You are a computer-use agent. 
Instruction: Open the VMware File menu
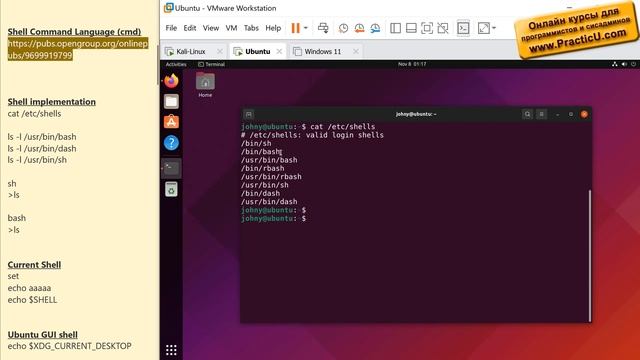pos(171,28)
